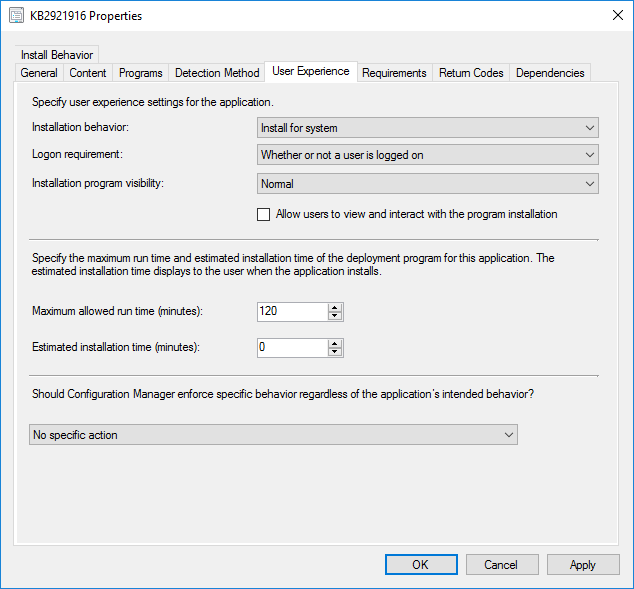
Task: Open the Dependencies tab
Action: pos(550,73)
